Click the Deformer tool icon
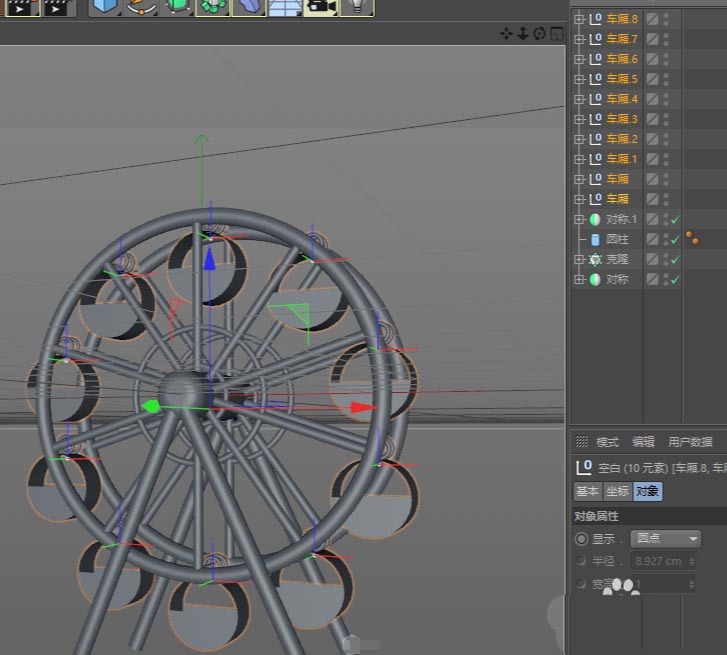The height and width of the screenshot is (655, 727). tap(249, 6)
